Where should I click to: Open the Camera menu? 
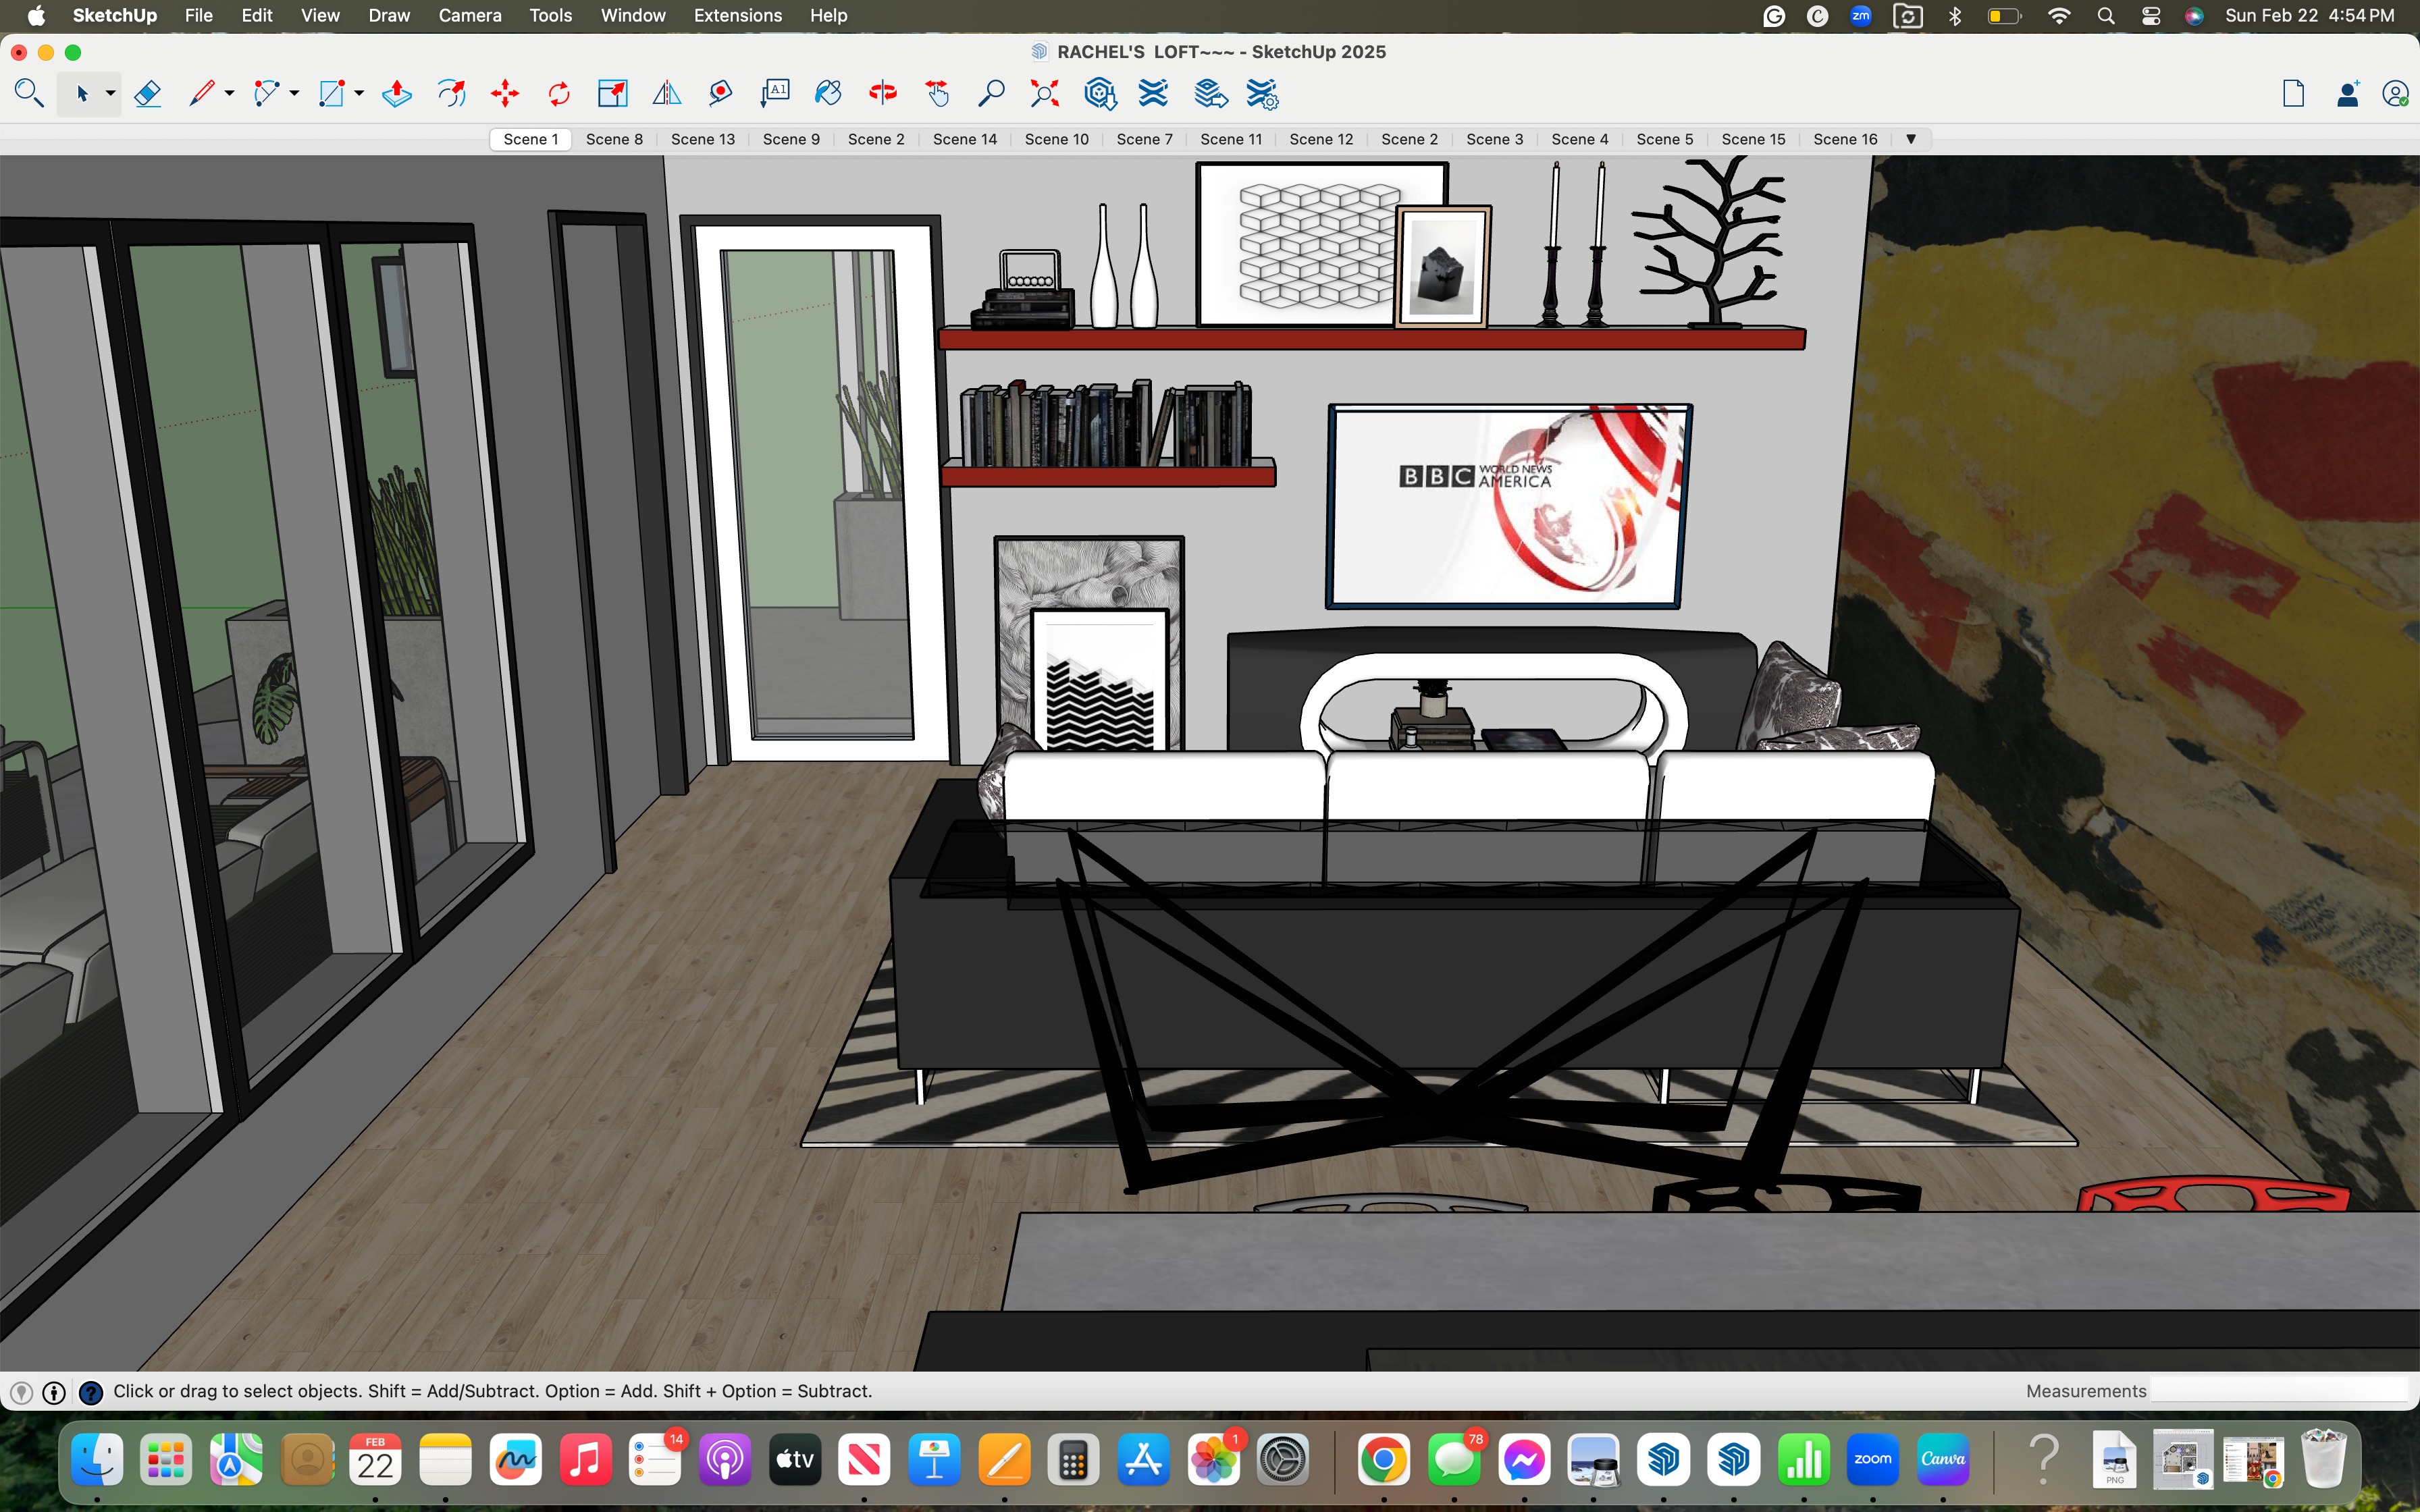(x=469, y=16)
